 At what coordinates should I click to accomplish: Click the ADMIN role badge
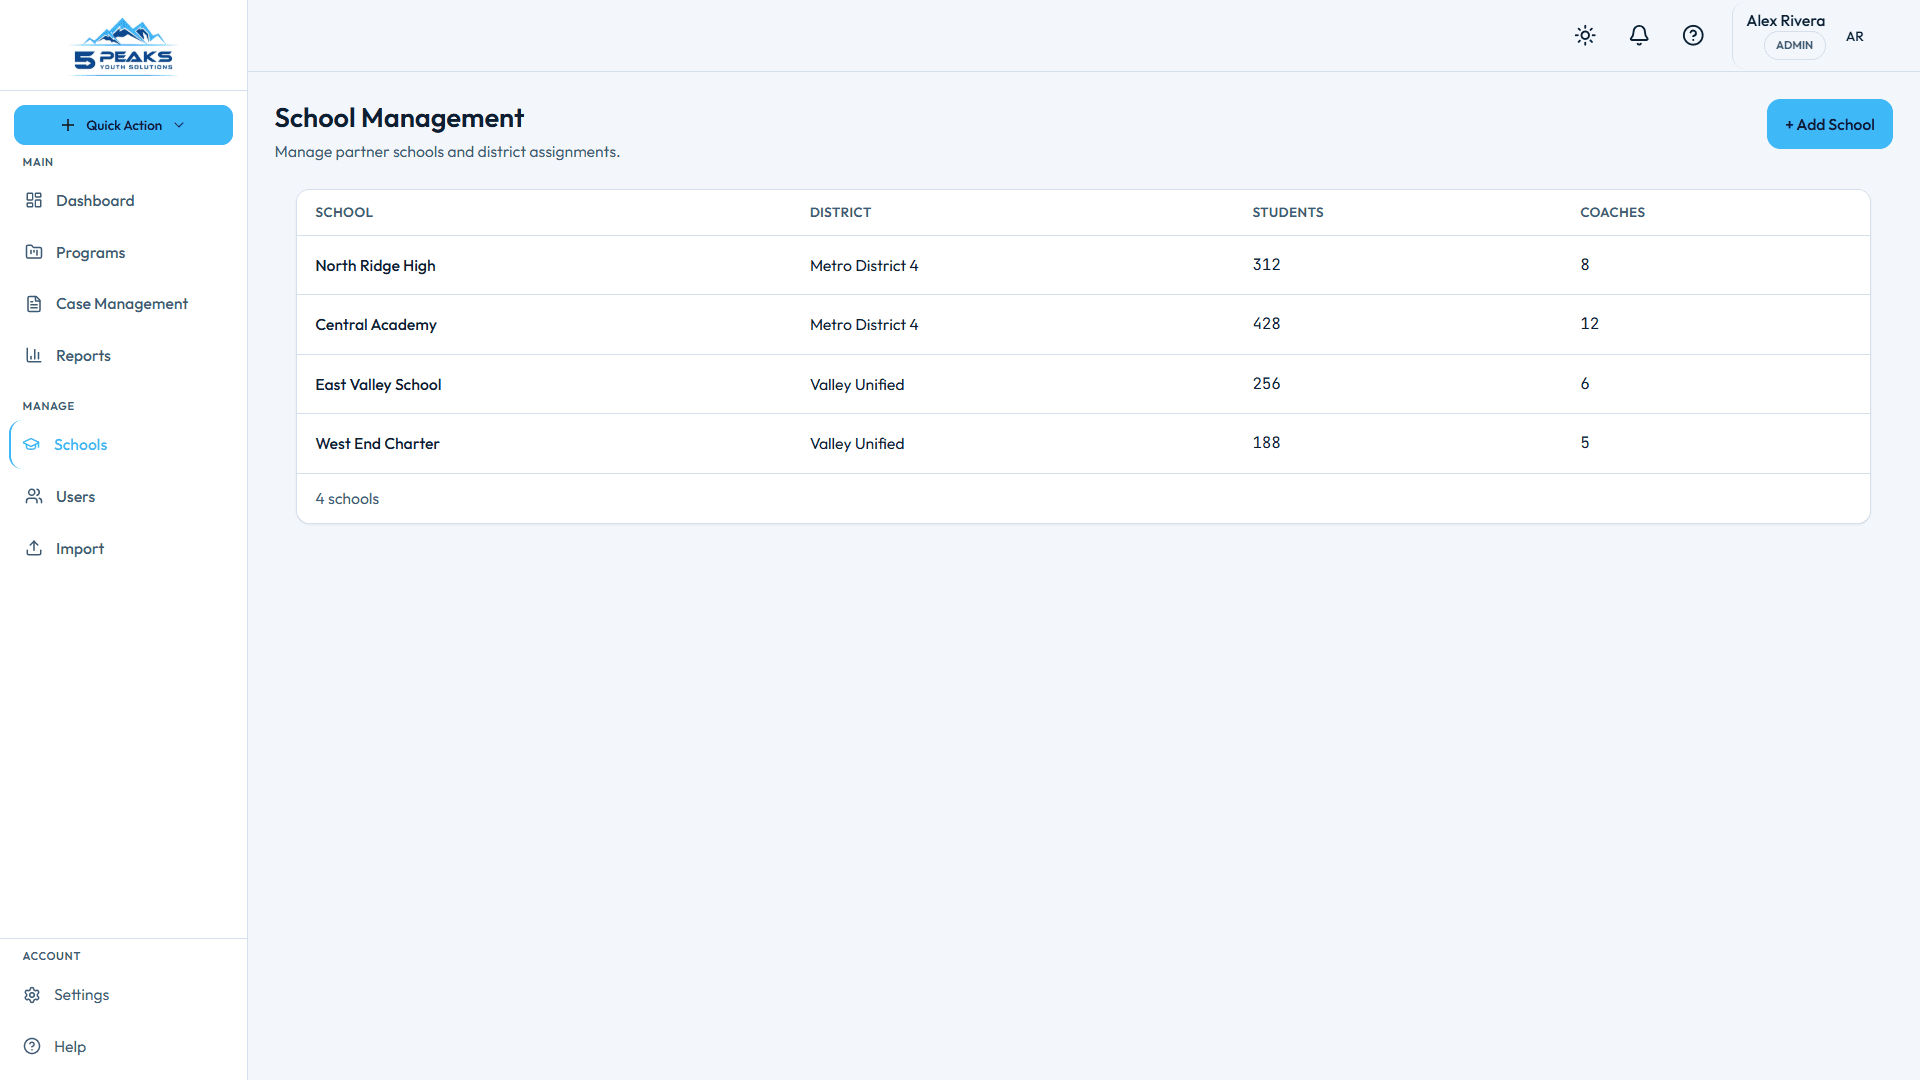pos(1794,45)
